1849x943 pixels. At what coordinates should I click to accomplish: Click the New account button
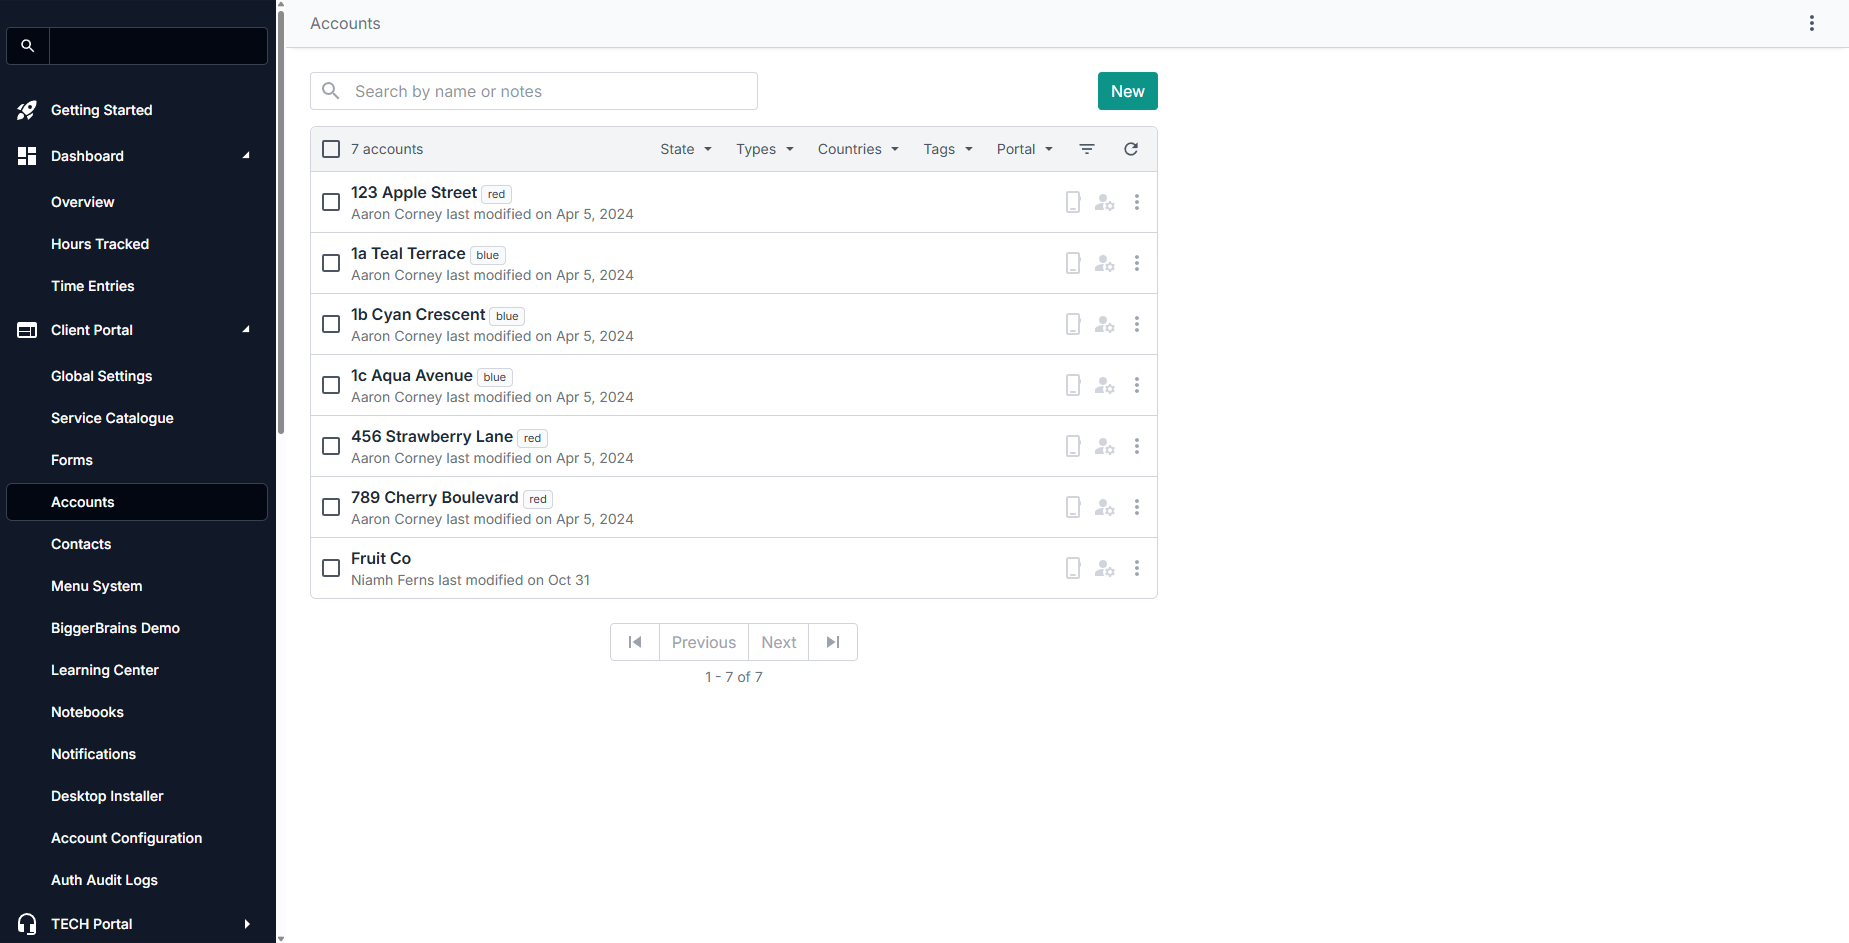pyautogui.click(x=1128, y=91)
